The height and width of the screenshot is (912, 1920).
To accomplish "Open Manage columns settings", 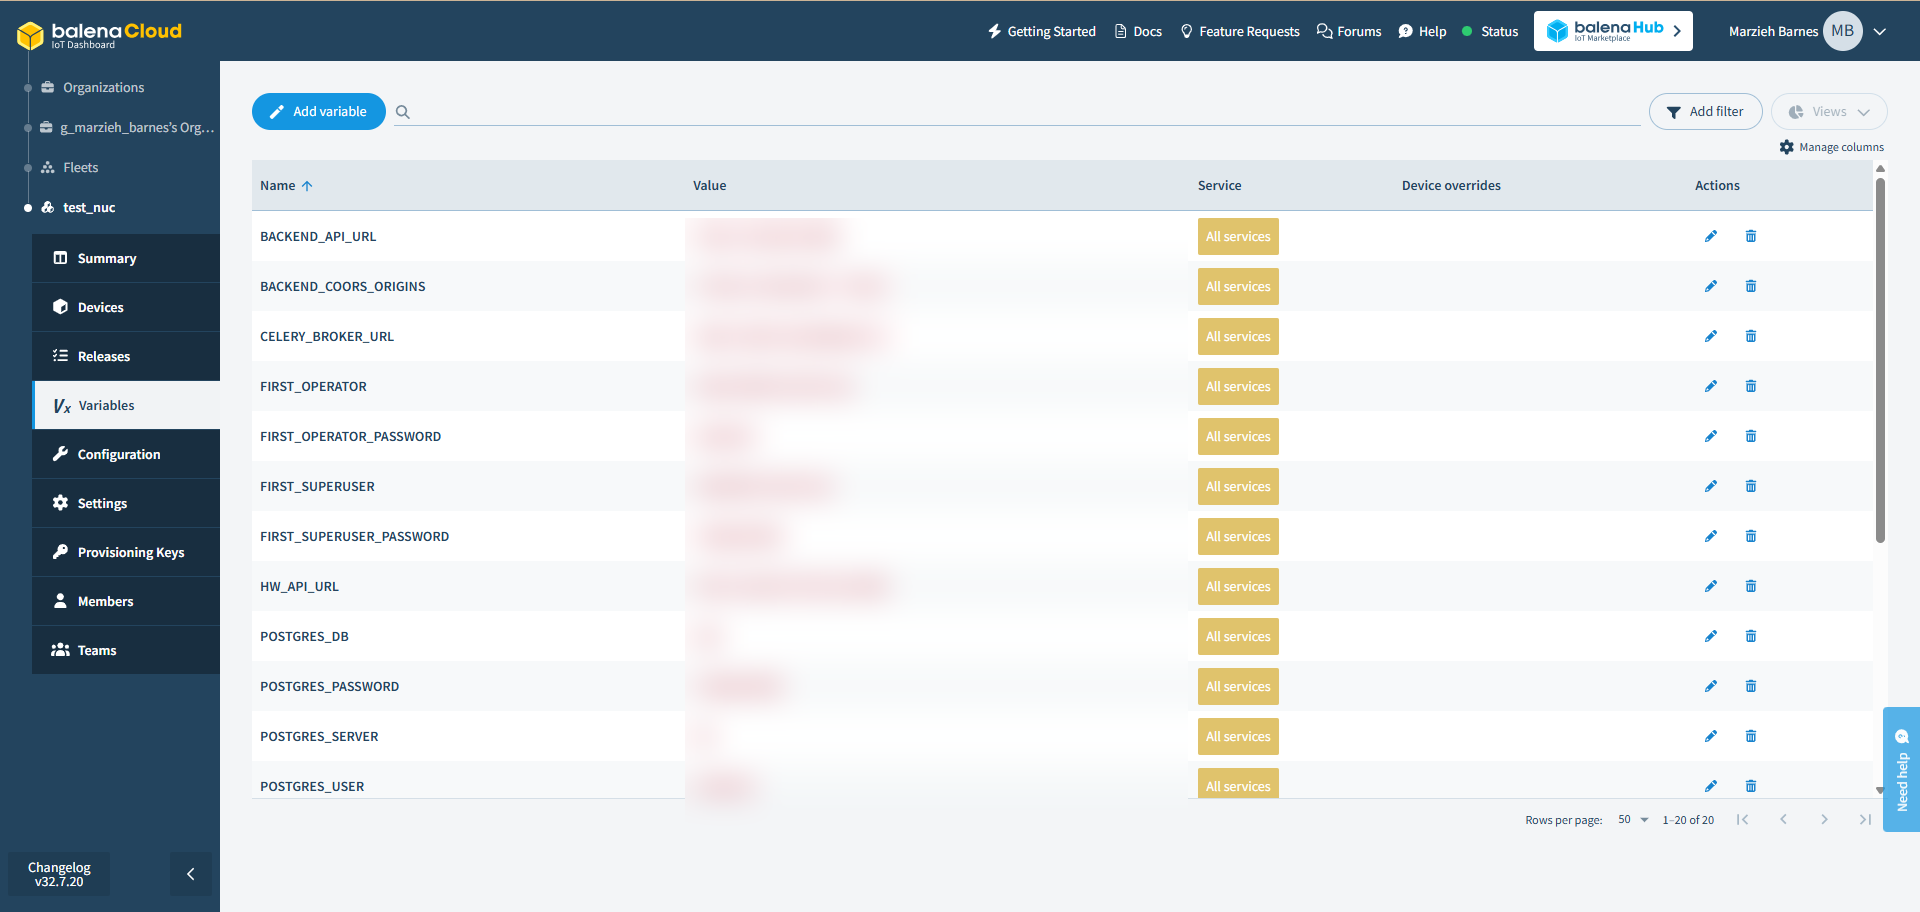I will [x=1831, y=147].
